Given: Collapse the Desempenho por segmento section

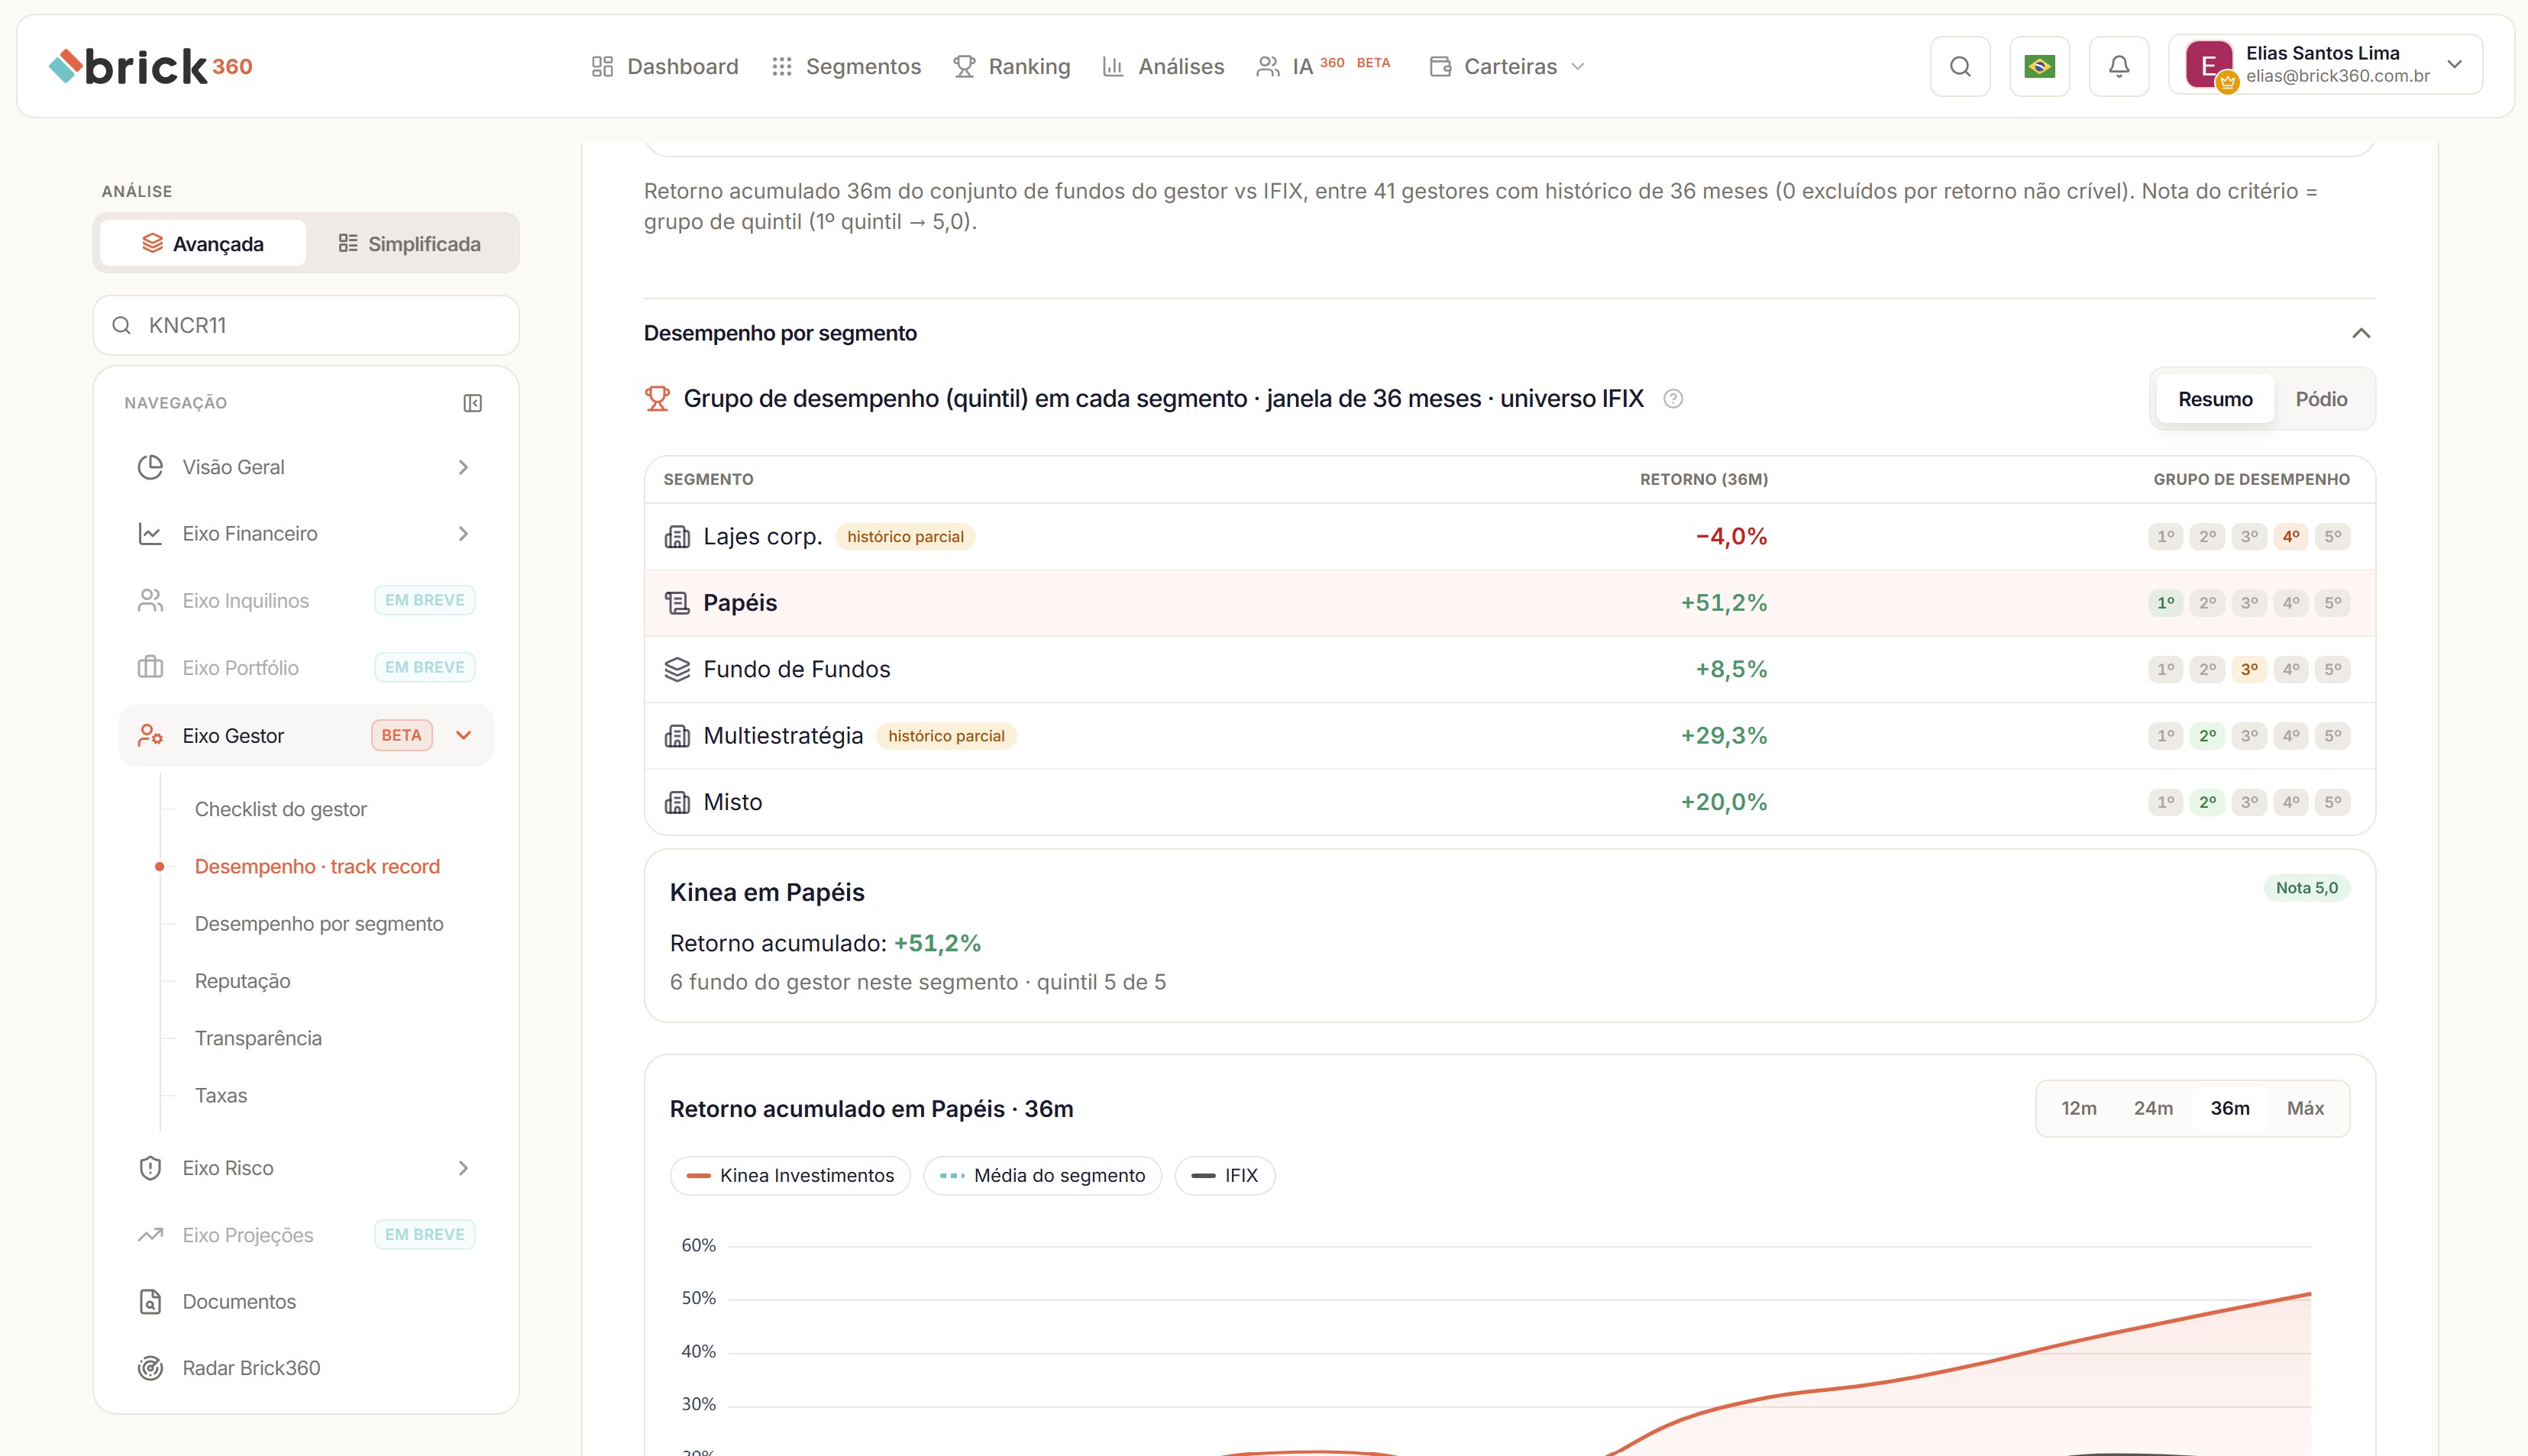Looking at the screenshot, I should click(x=2360, y=333).
